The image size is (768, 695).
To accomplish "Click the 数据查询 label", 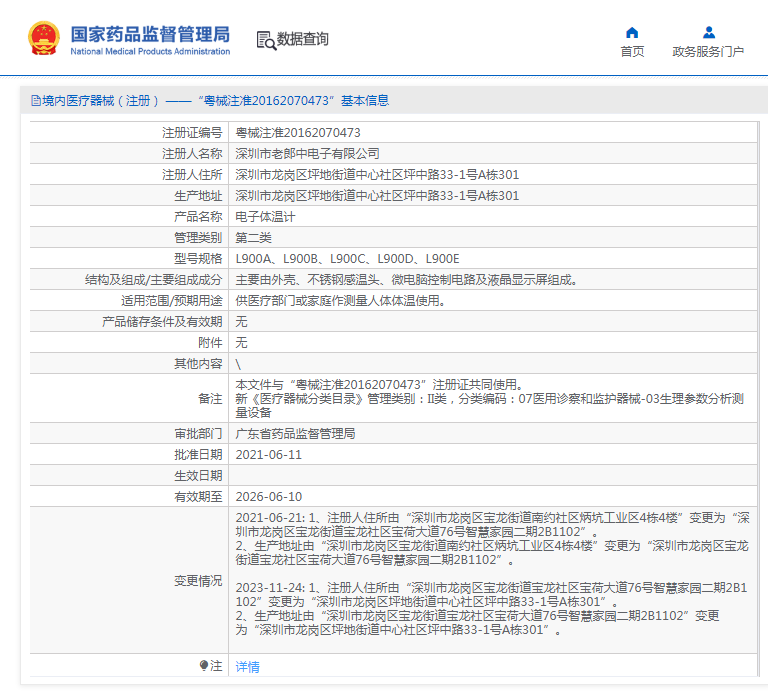I will 302,39.
